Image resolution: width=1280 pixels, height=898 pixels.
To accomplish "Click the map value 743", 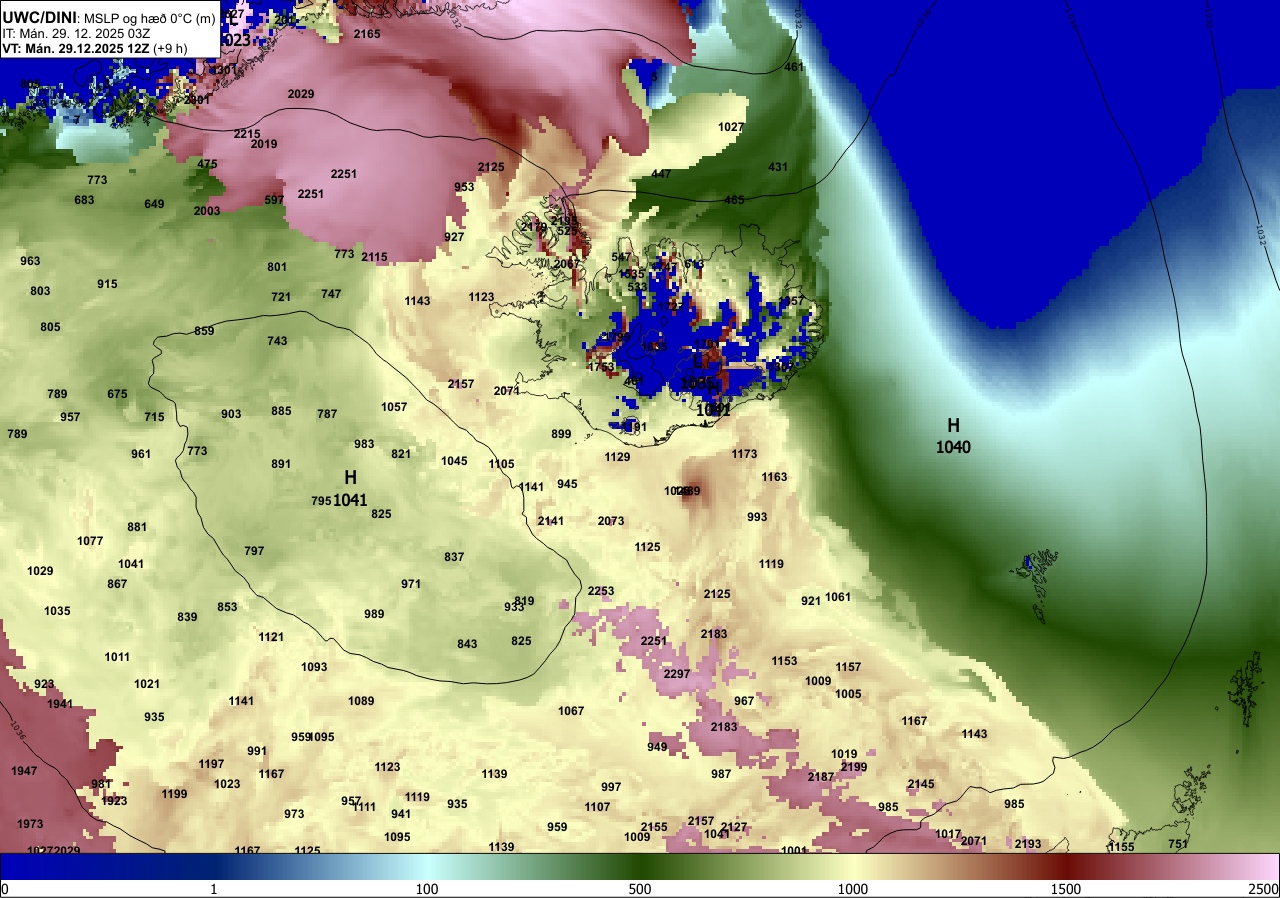I will pos(277,341).
